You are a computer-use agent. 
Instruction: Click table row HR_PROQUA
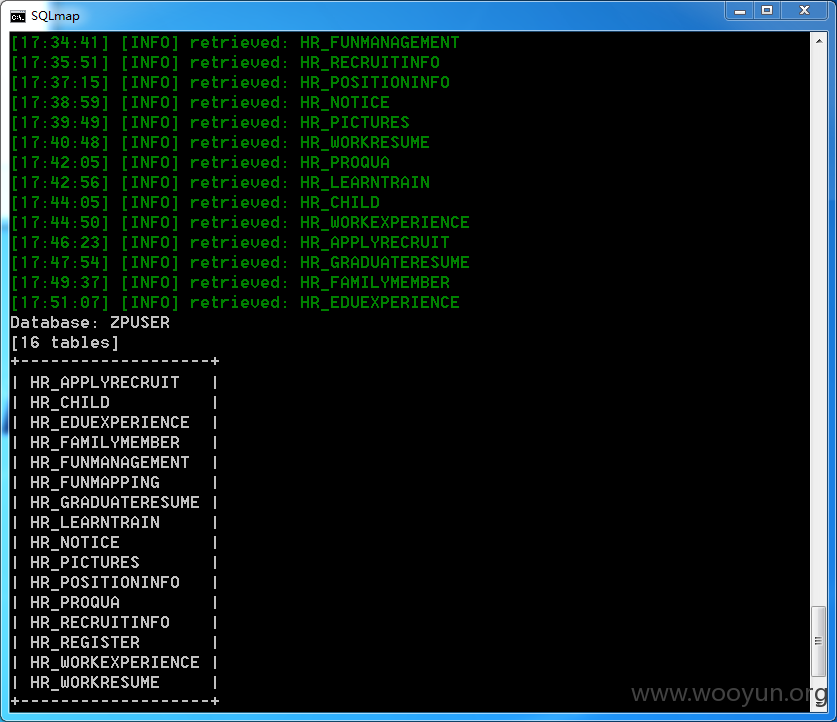tap(115, 602)
